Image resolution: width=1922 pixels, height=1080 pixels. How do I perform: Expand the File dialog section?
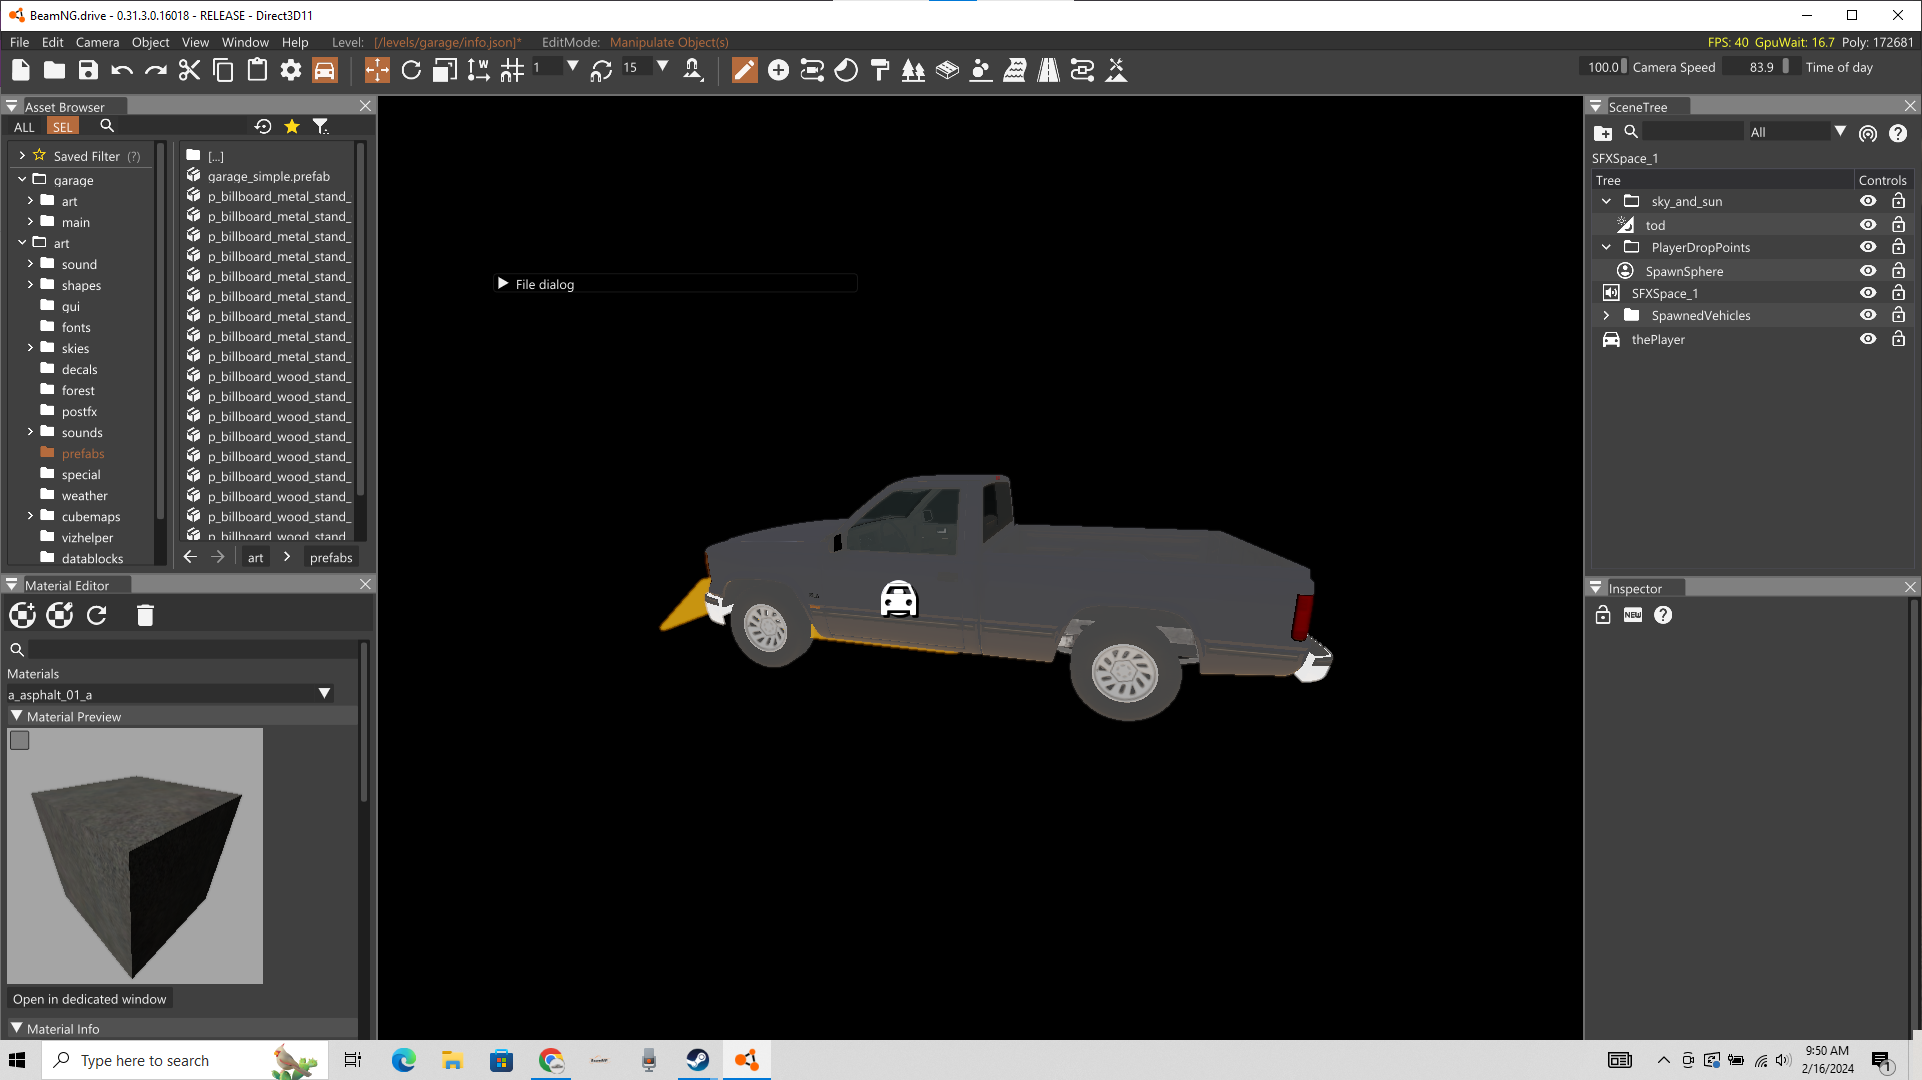coord(503,284)
